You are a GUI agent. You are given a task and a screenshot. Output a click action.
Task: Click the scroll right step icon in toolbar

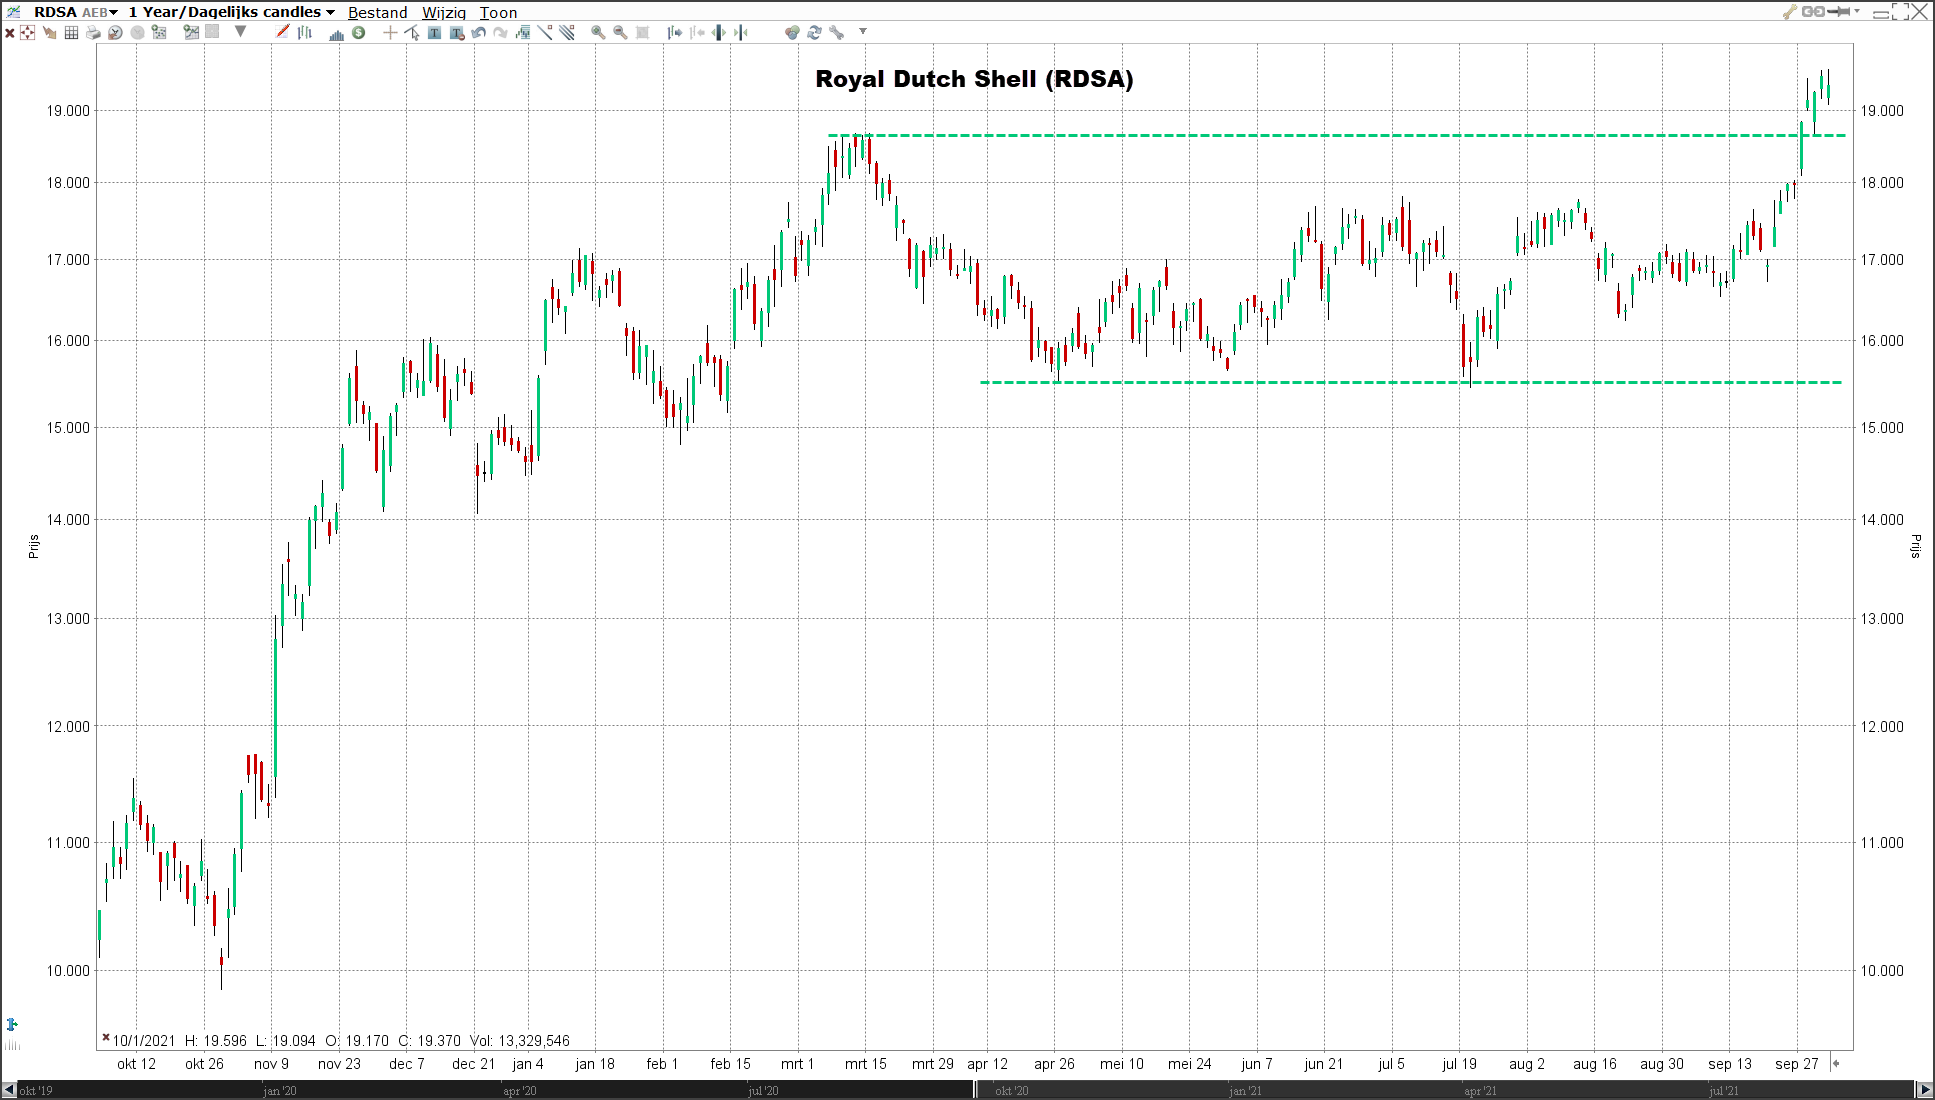click(x=675, y=33)
